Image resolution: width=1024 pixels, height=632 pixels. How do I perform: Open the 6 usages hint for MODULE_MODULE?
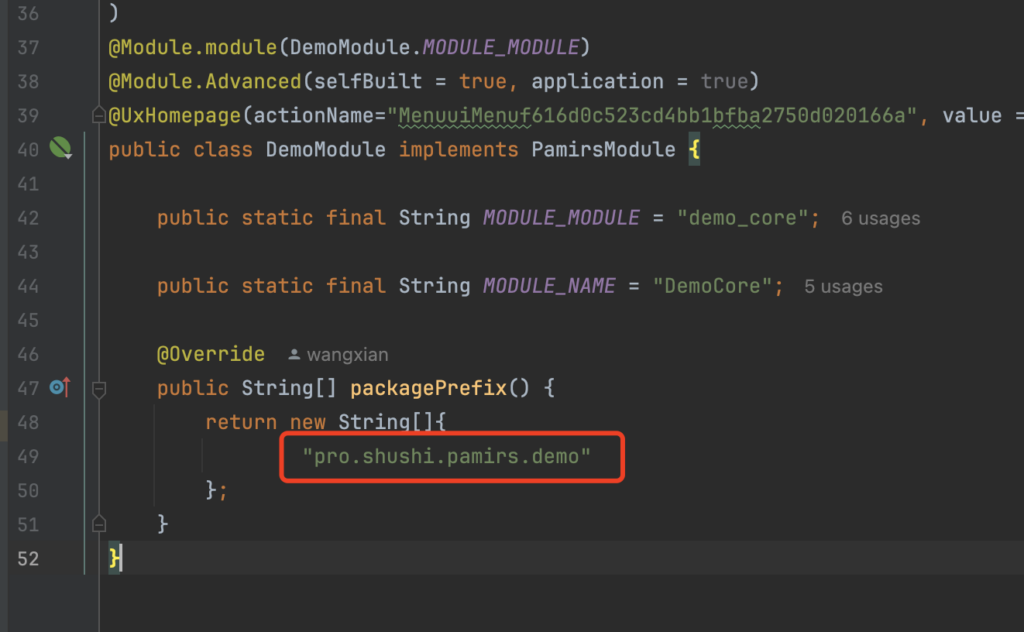[880, 218]
